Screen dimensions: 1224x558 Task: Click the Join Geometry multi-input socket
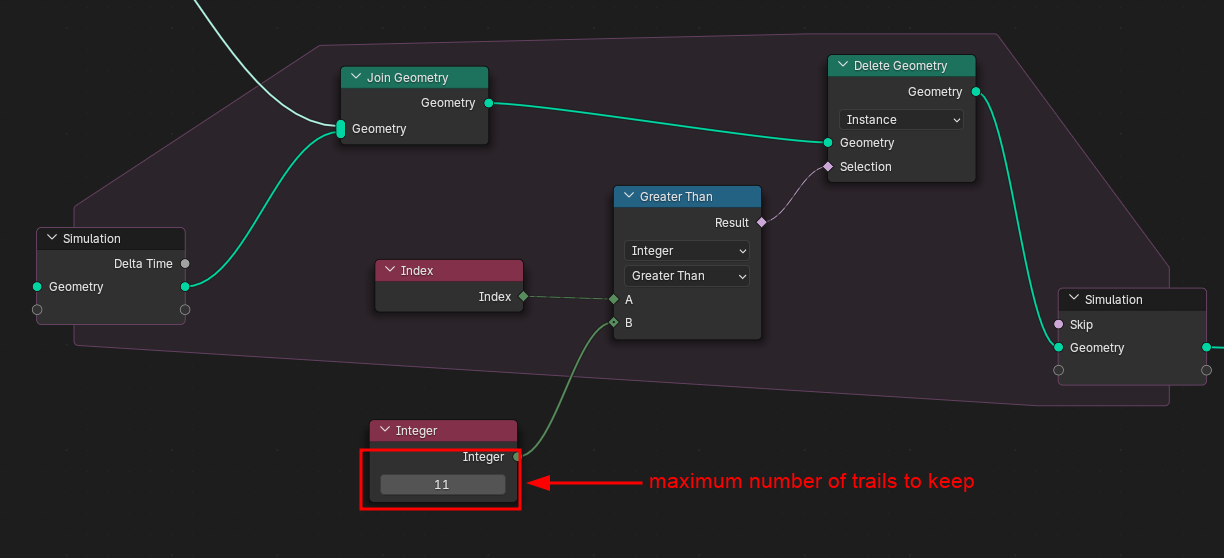click(341, 129)
